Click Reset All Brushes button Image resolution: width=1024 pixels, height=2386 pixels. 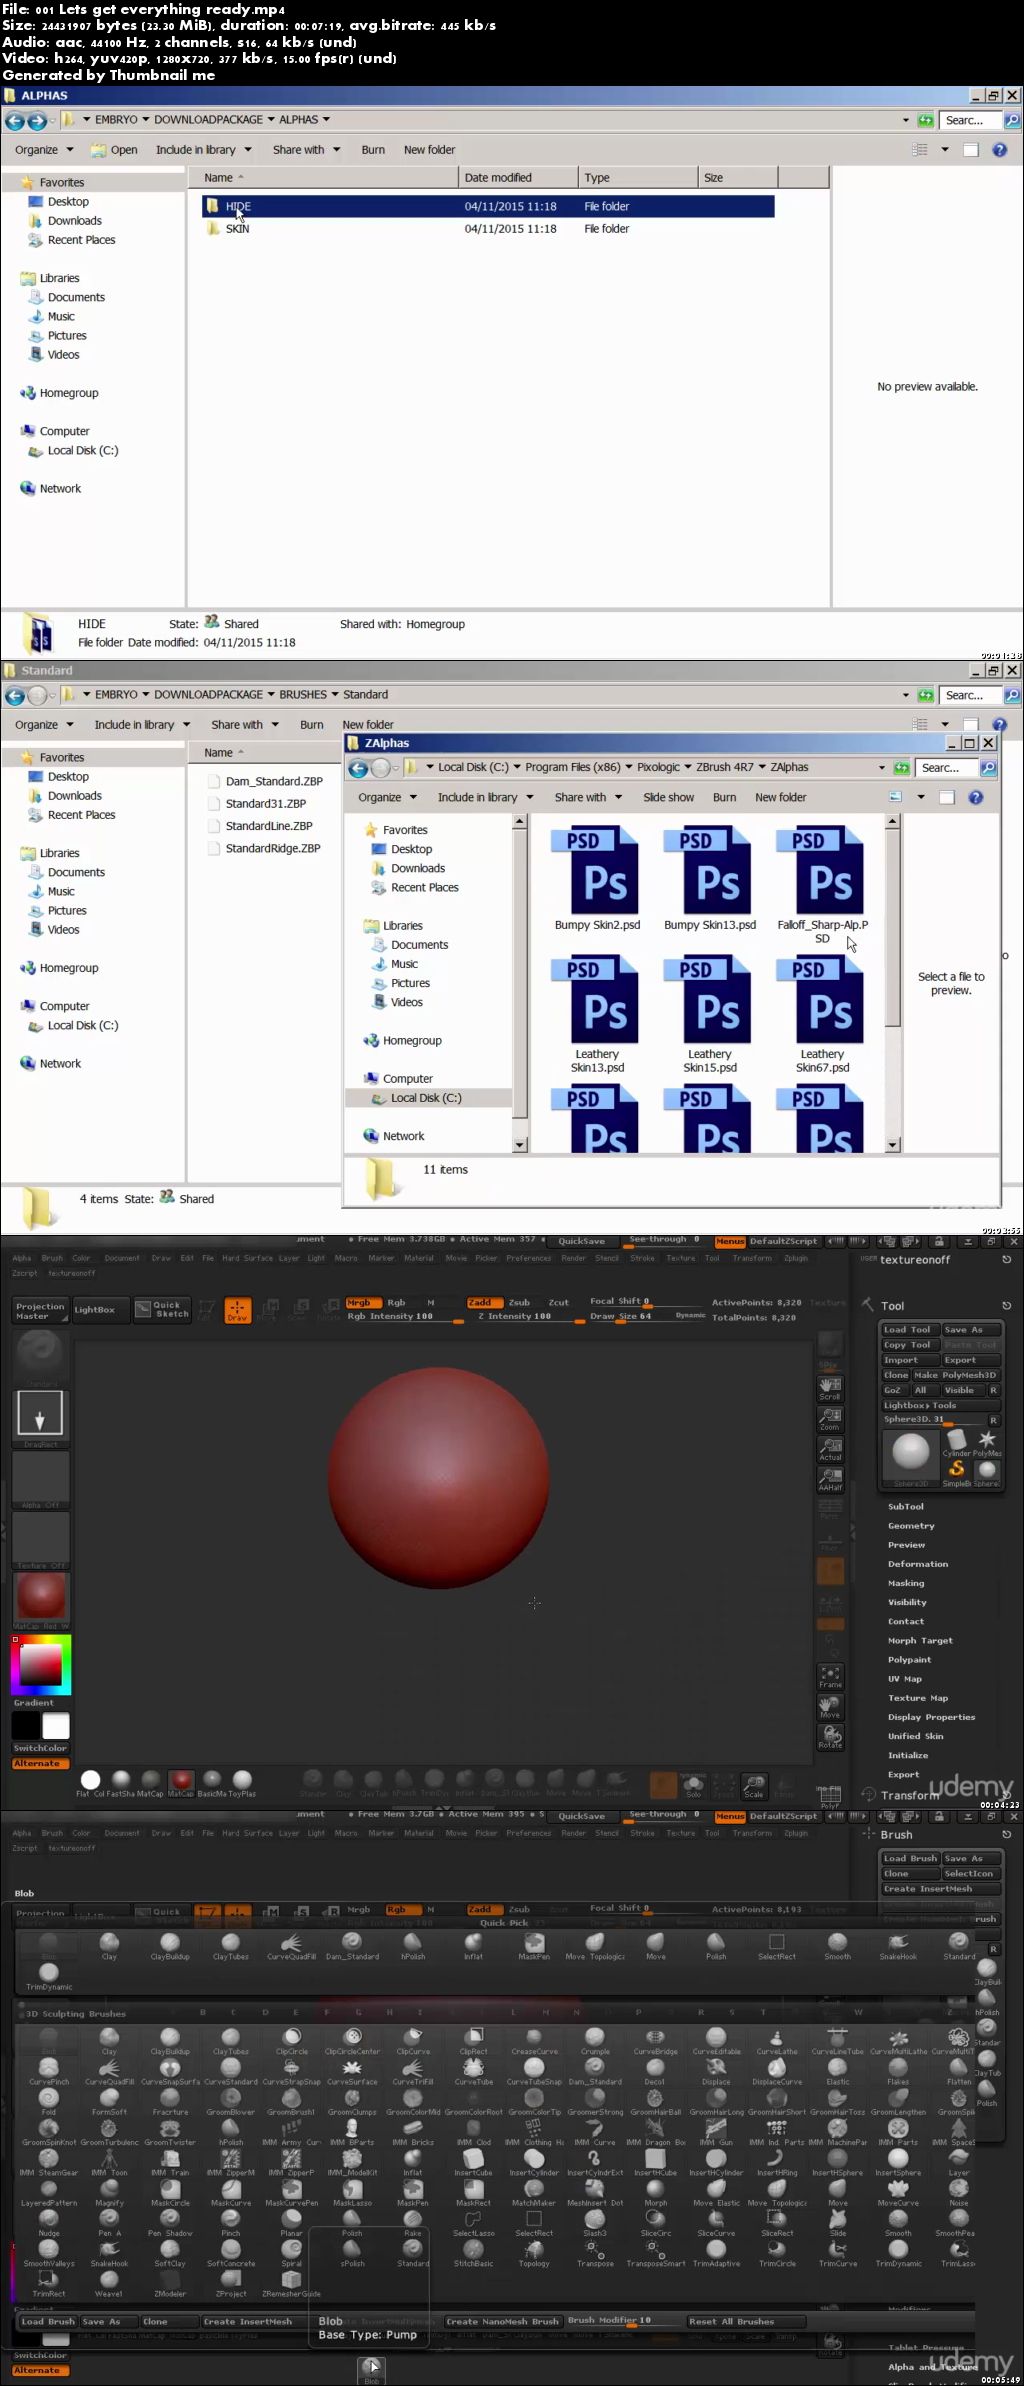(745, 2322)
